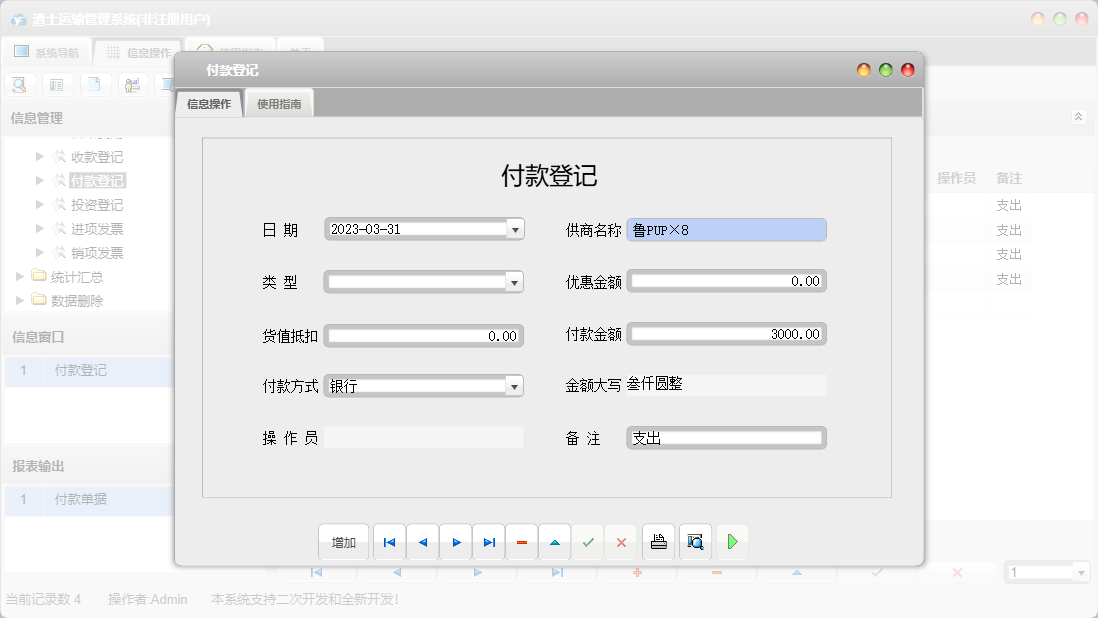Navigate to the previous record arrow
This screenshot has height=618, width=1098.
[x=422, y=541]
